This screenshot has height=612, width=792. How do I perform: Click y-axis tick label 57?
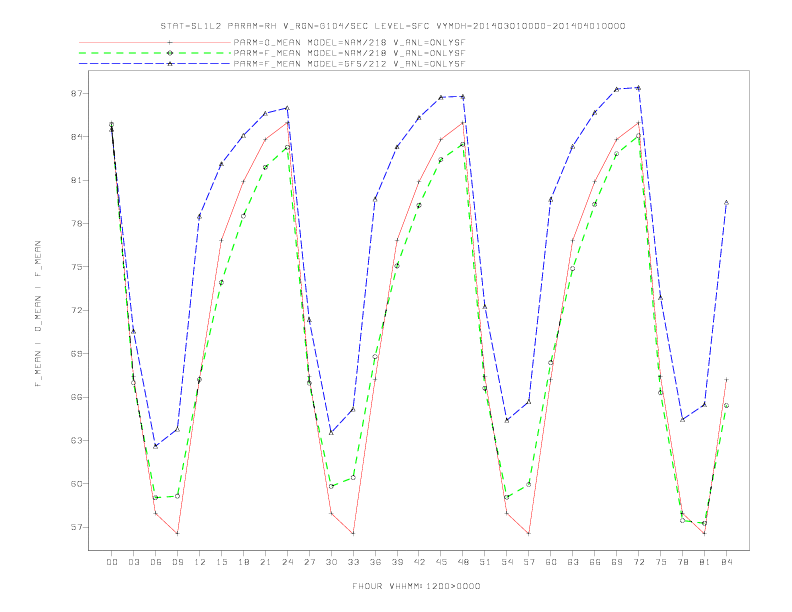point(76,527)
